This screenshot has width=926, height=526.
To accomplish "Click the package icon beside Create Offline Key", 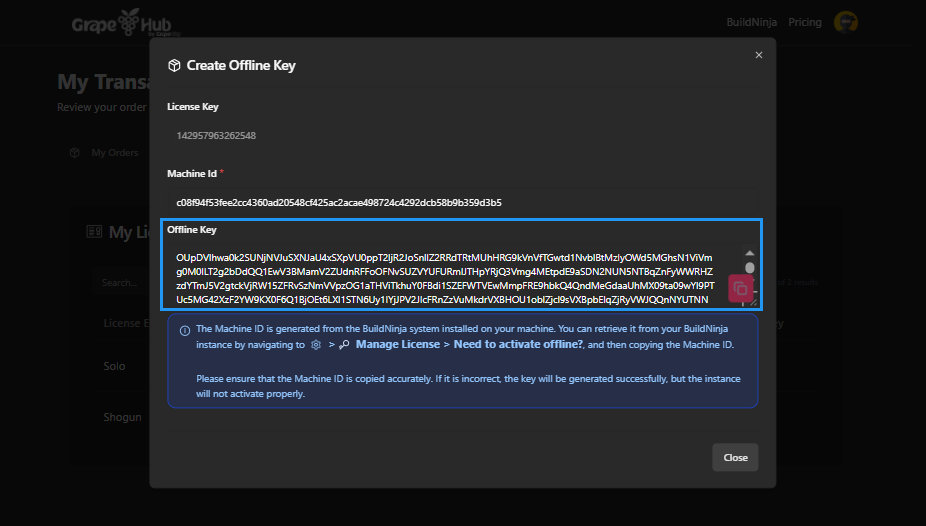I will click(174, 66).
